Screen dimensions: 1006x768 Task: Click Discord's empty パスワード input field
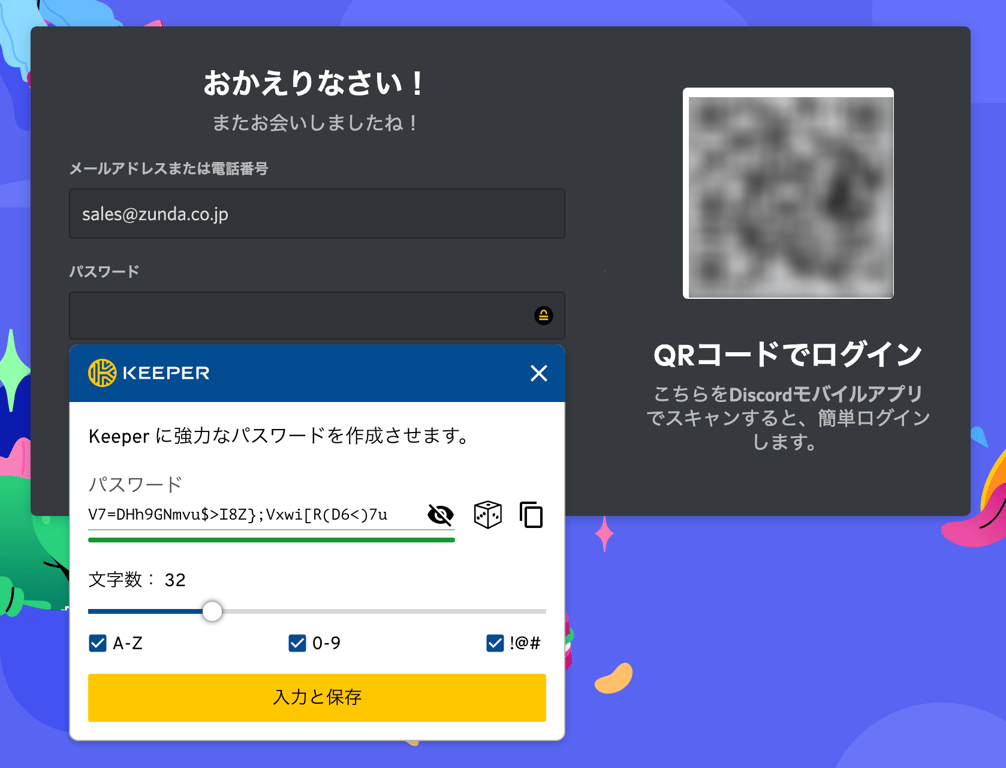coord(300,315)
